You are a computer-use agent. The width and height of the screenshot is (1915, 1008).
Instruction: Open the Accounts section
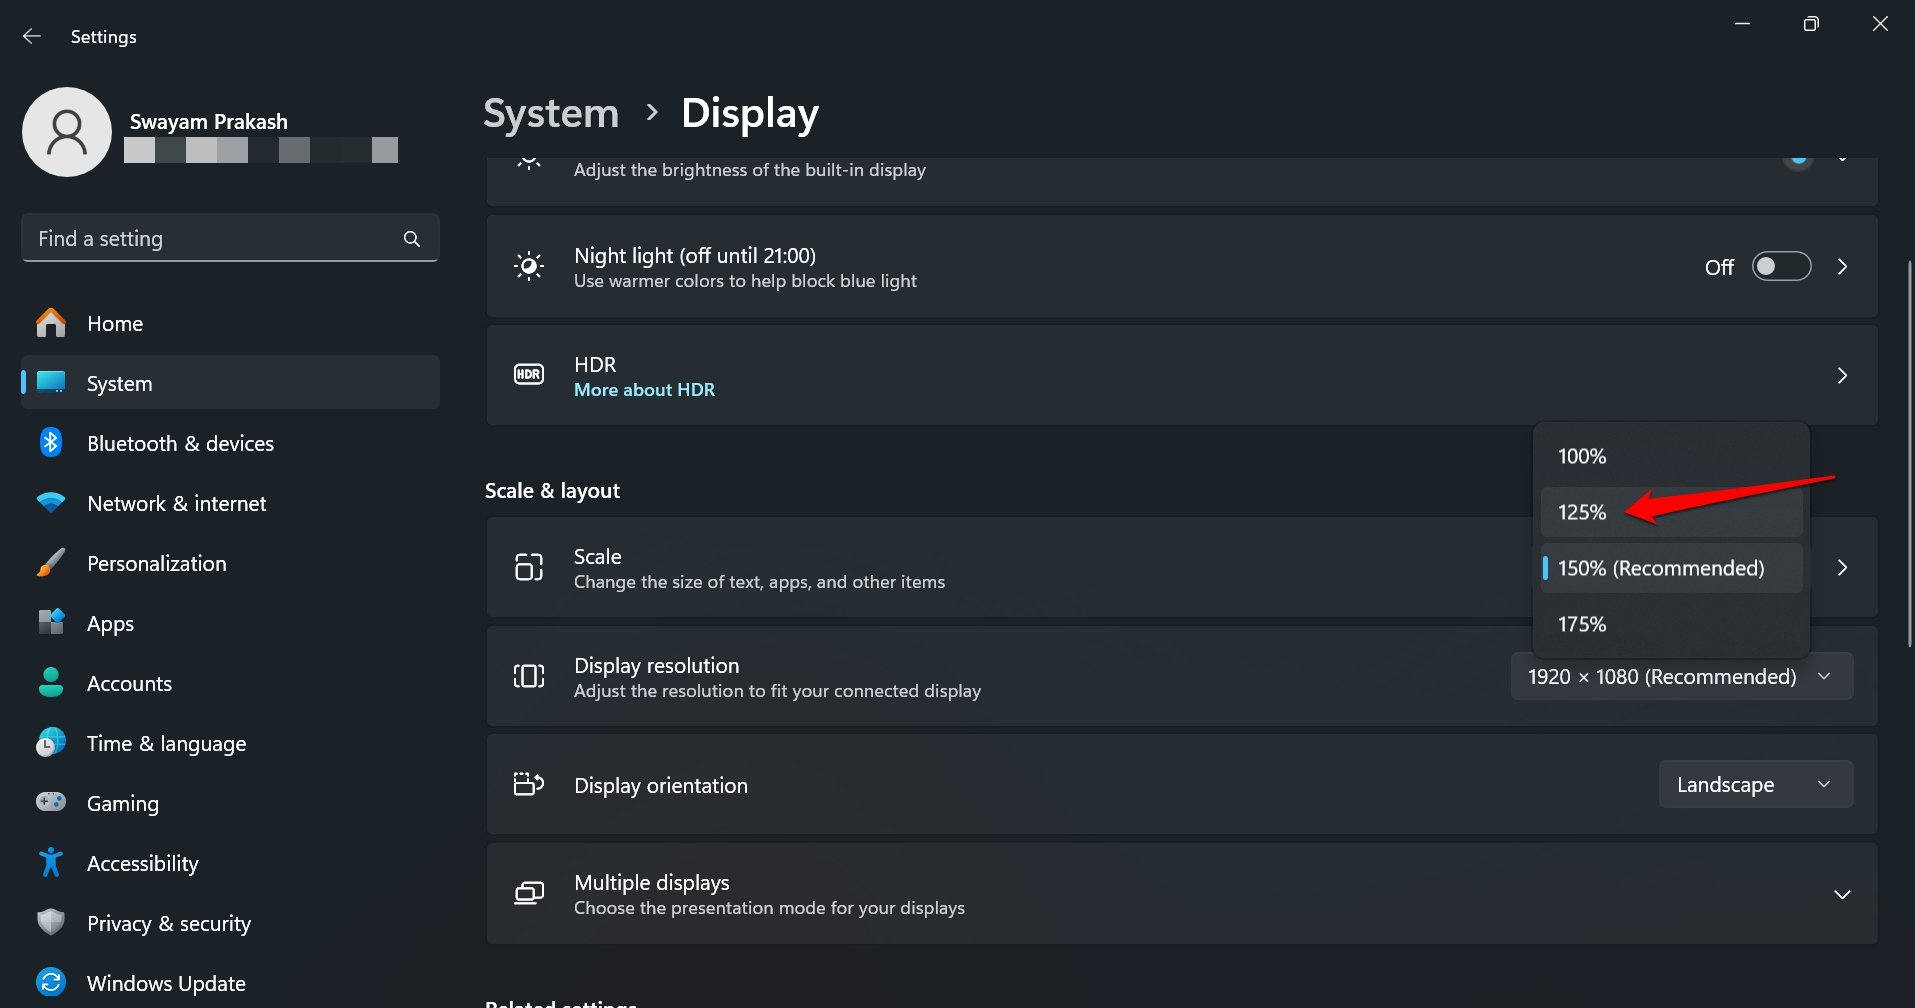pyautogui.click(x=129, y=683)
